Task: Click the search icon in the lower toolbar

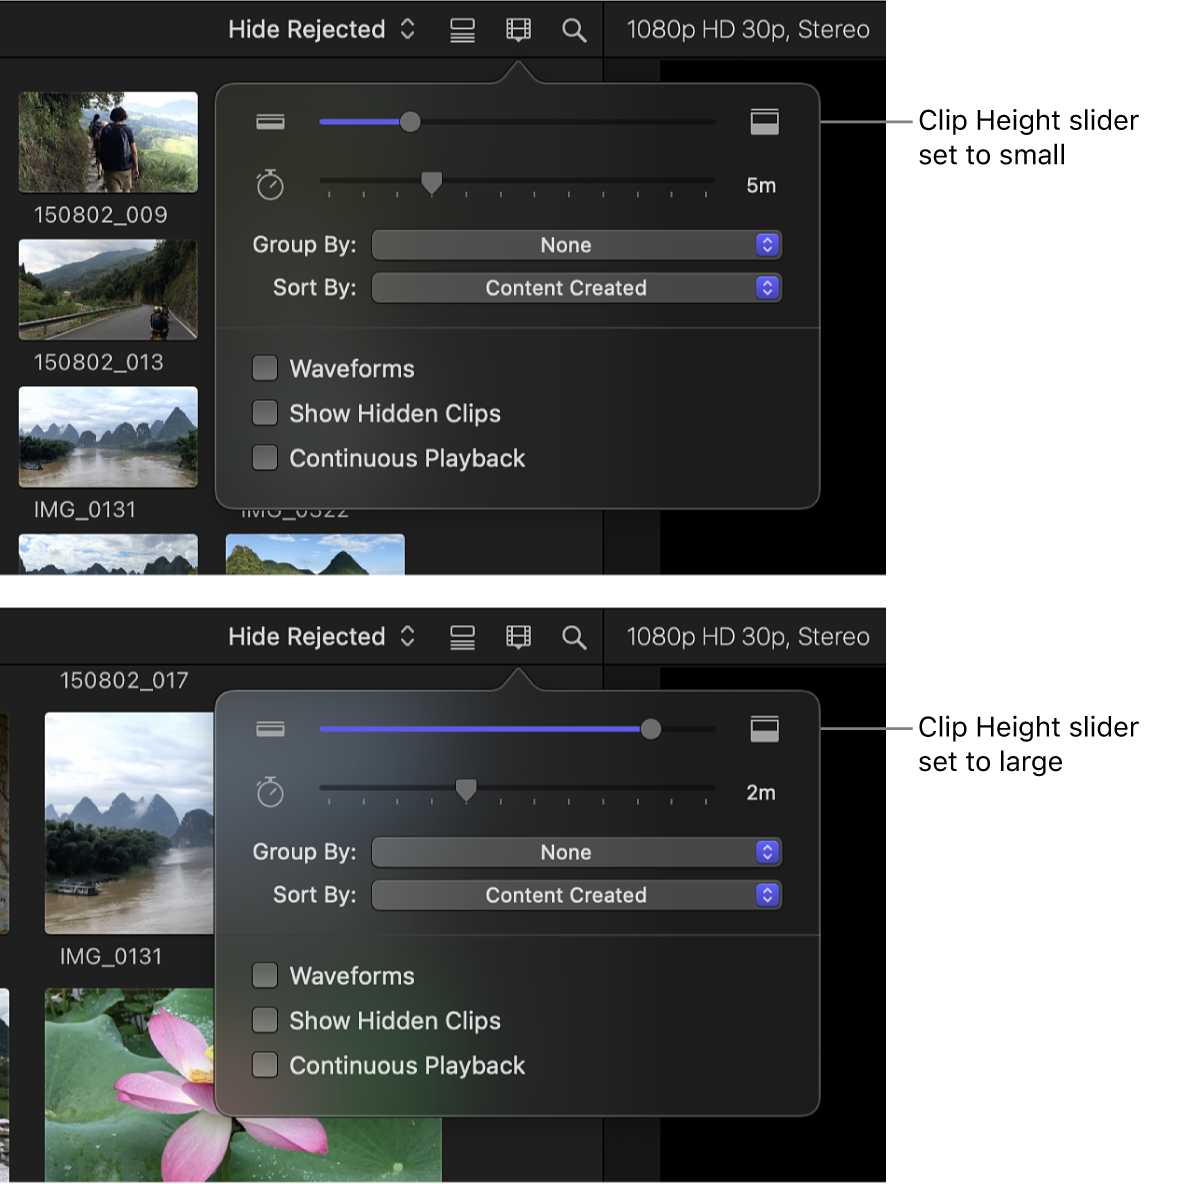Action: point(574,636)
